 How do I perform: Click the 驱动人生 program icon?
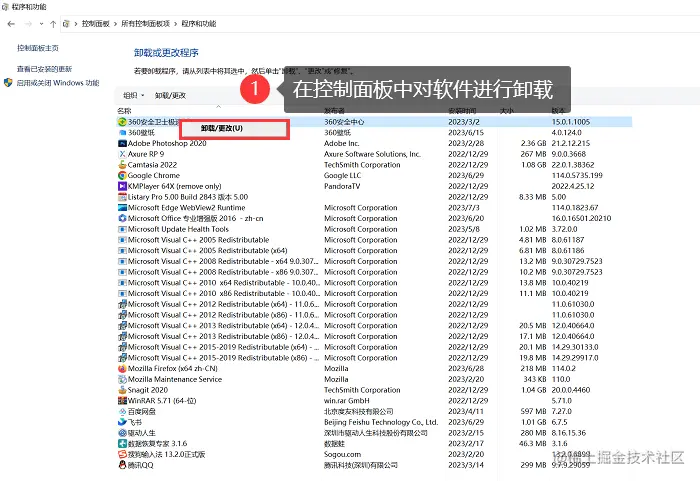(122, 433)
